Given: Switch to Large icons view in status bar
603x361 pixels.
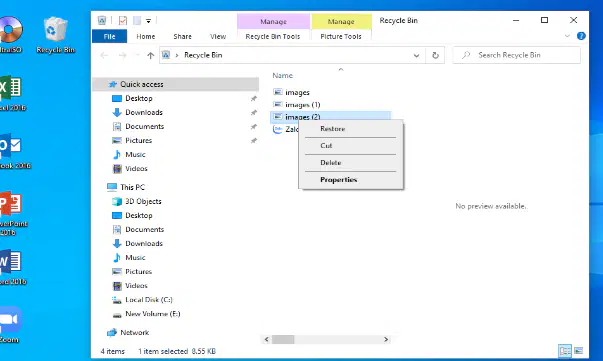Looking at the screenshot, I should click(578, 351).
